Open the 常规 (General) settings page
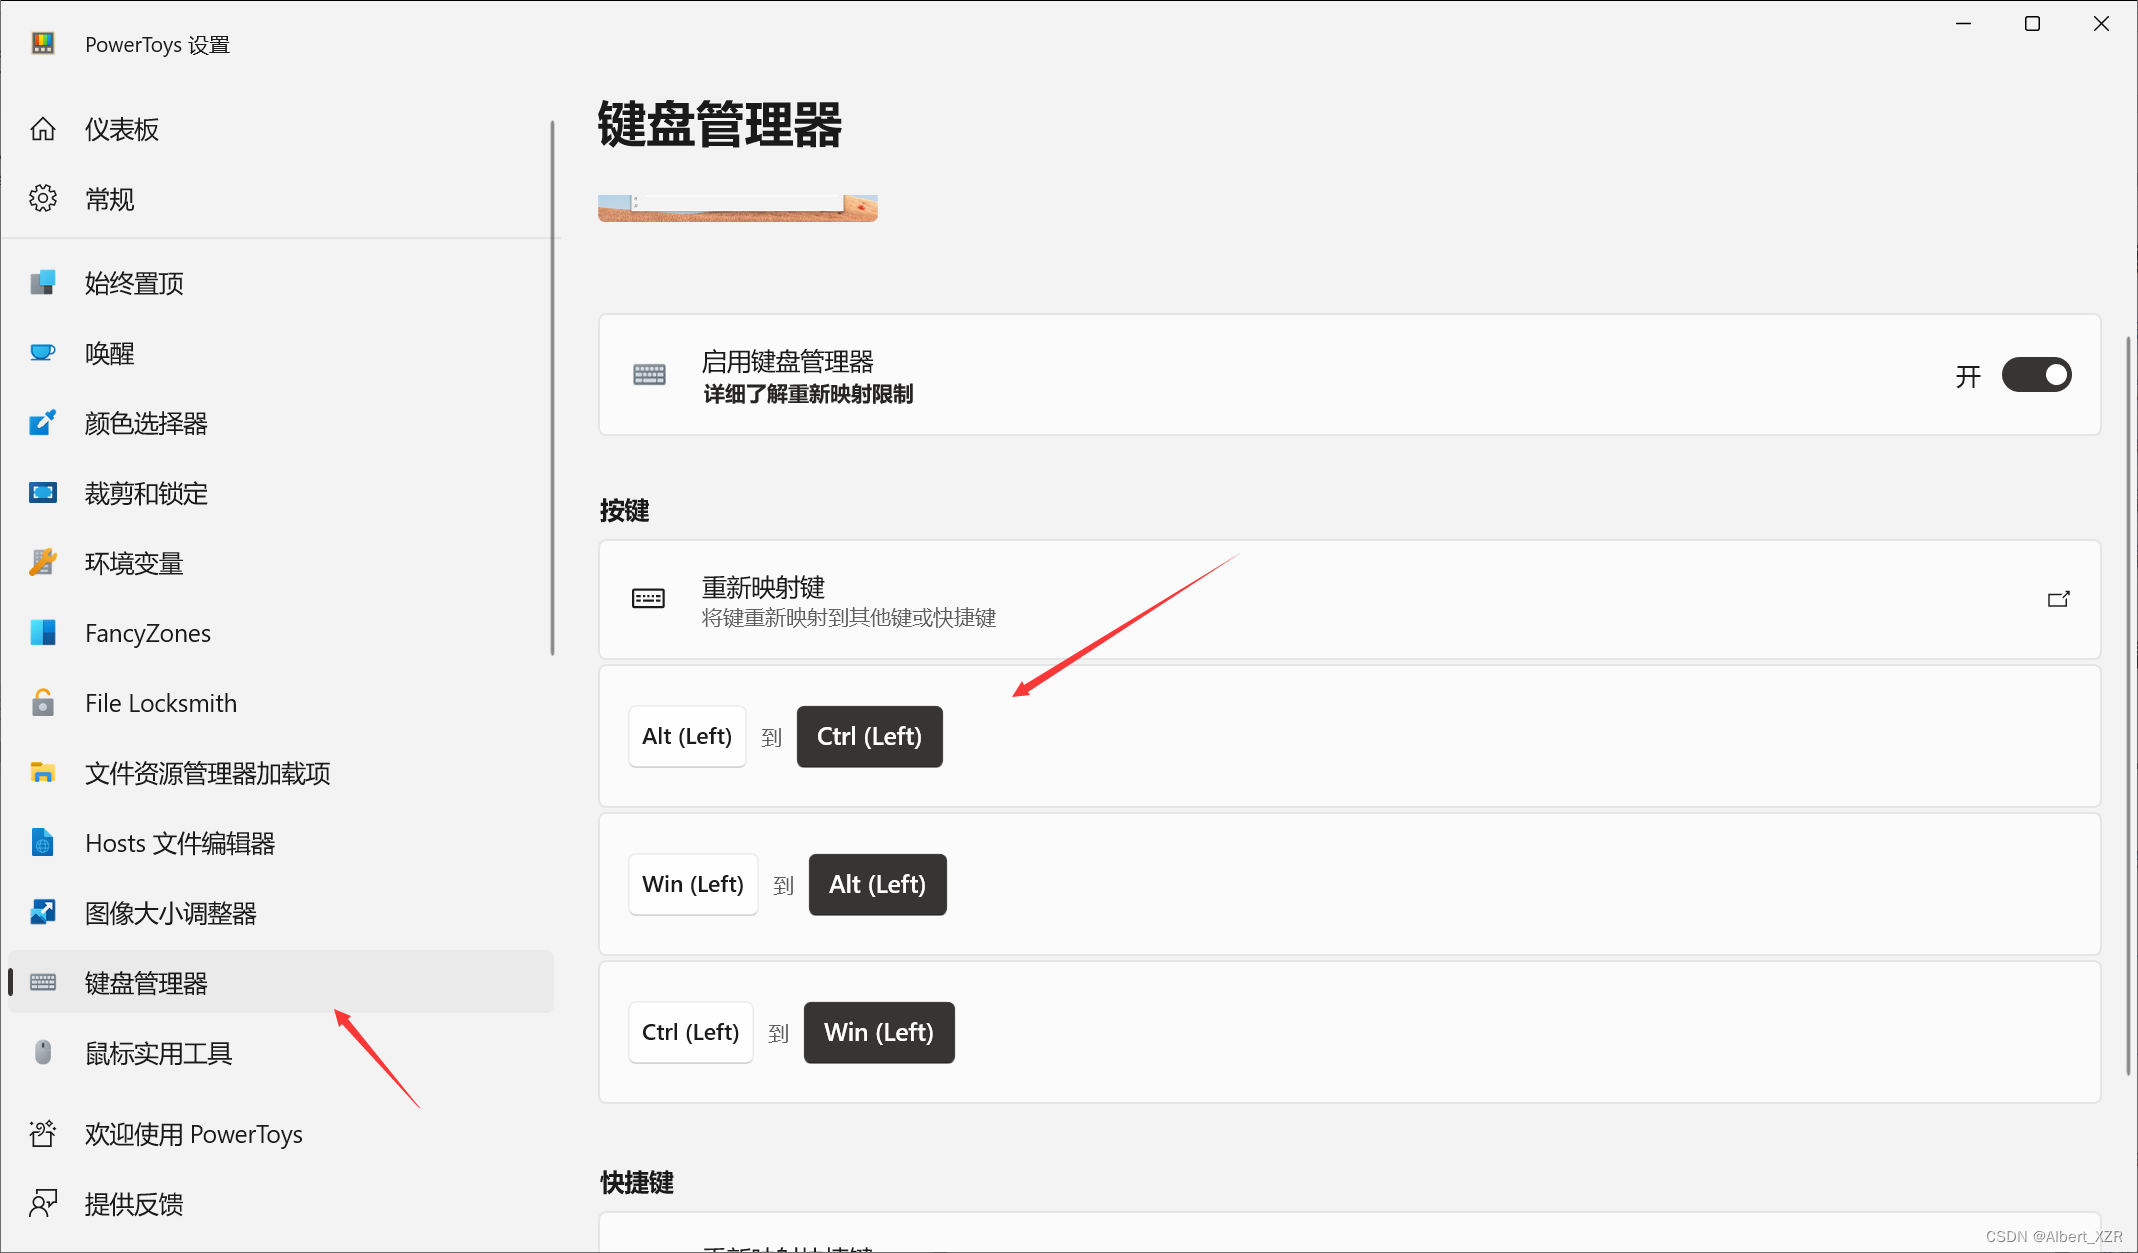 (110, 198)
